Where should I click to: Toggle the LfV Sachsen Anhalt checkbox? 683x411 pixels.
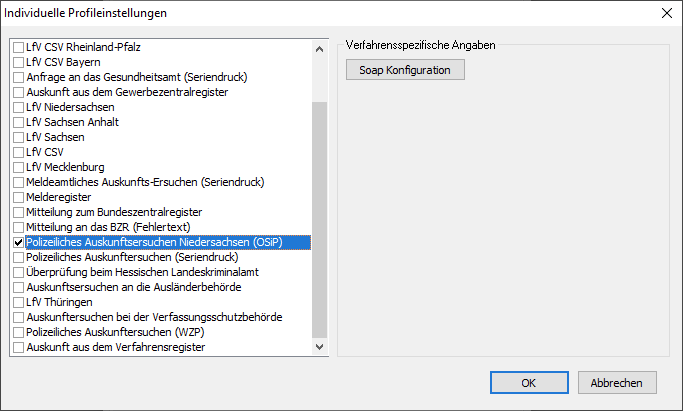[x=18, y=122]
